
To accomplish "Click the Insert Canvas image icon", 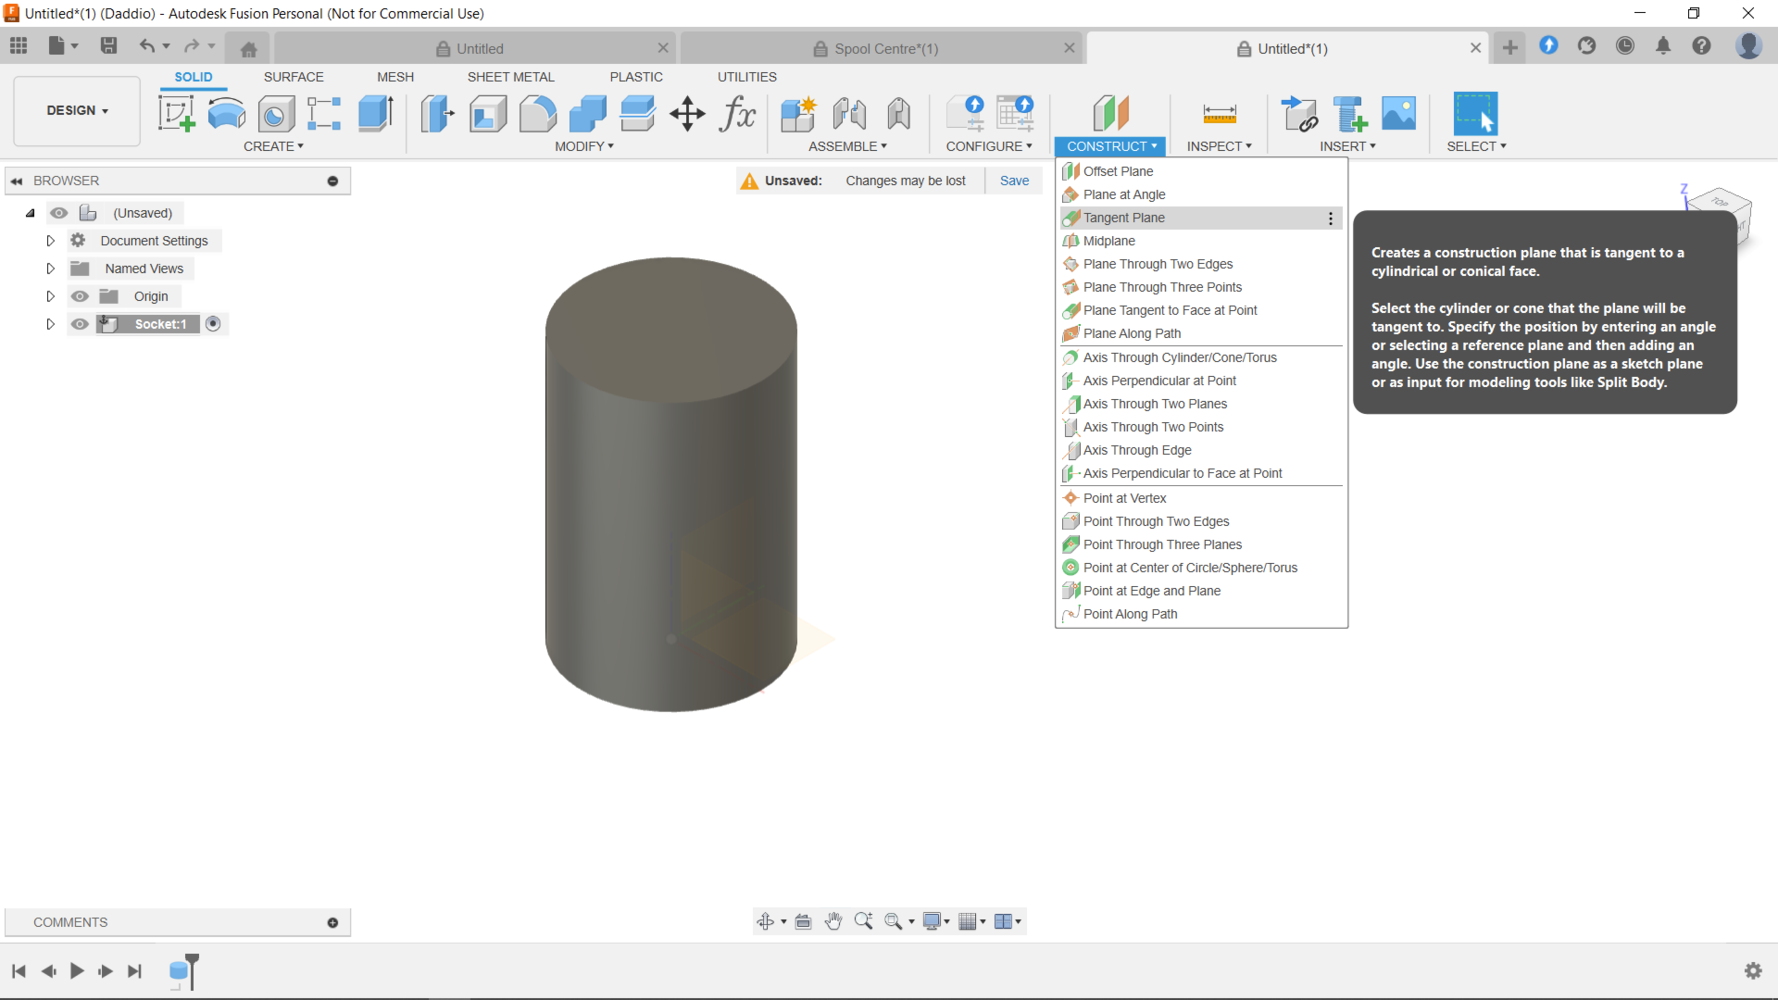I will click(x=1398, y=114).
